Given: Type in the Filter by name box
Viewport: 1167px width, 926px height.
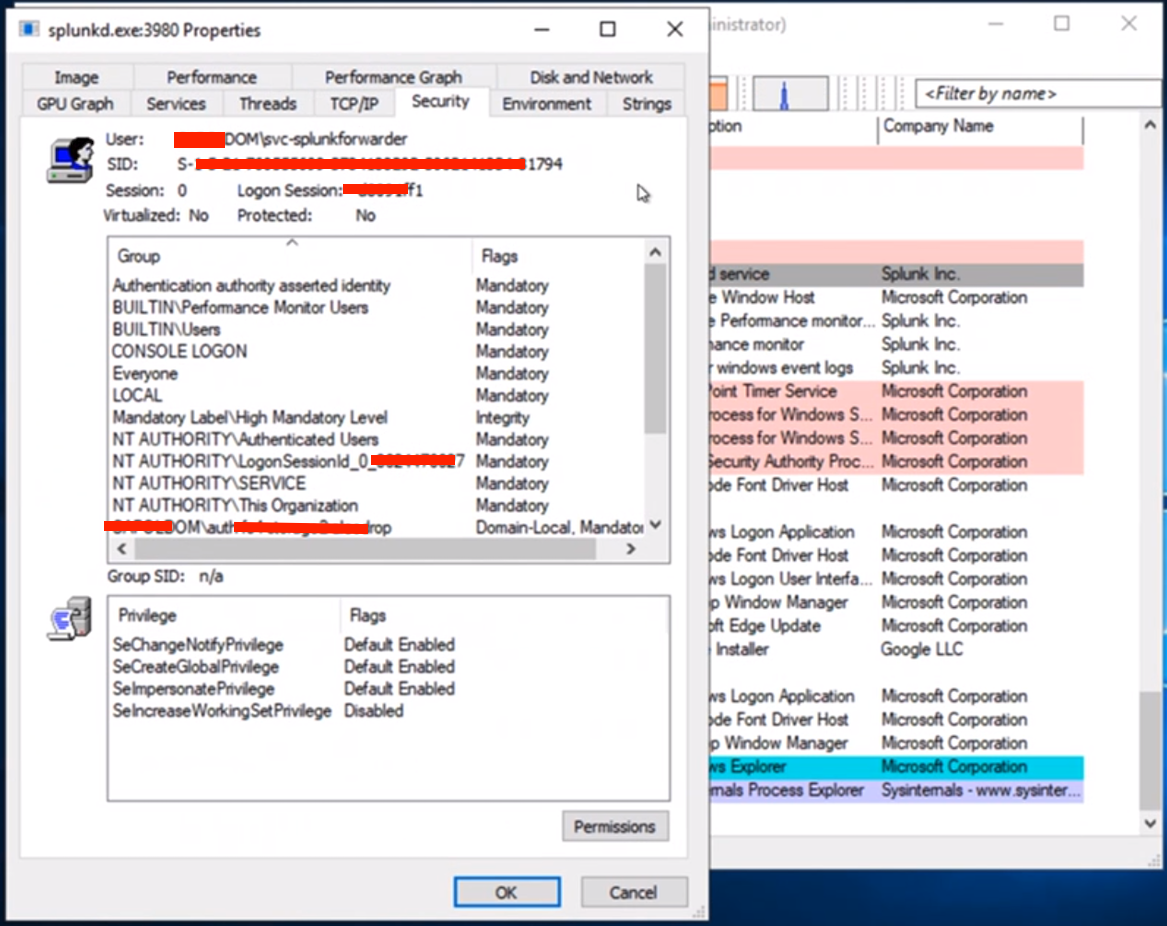Looking at the screenshot, I should (1035, 94).
